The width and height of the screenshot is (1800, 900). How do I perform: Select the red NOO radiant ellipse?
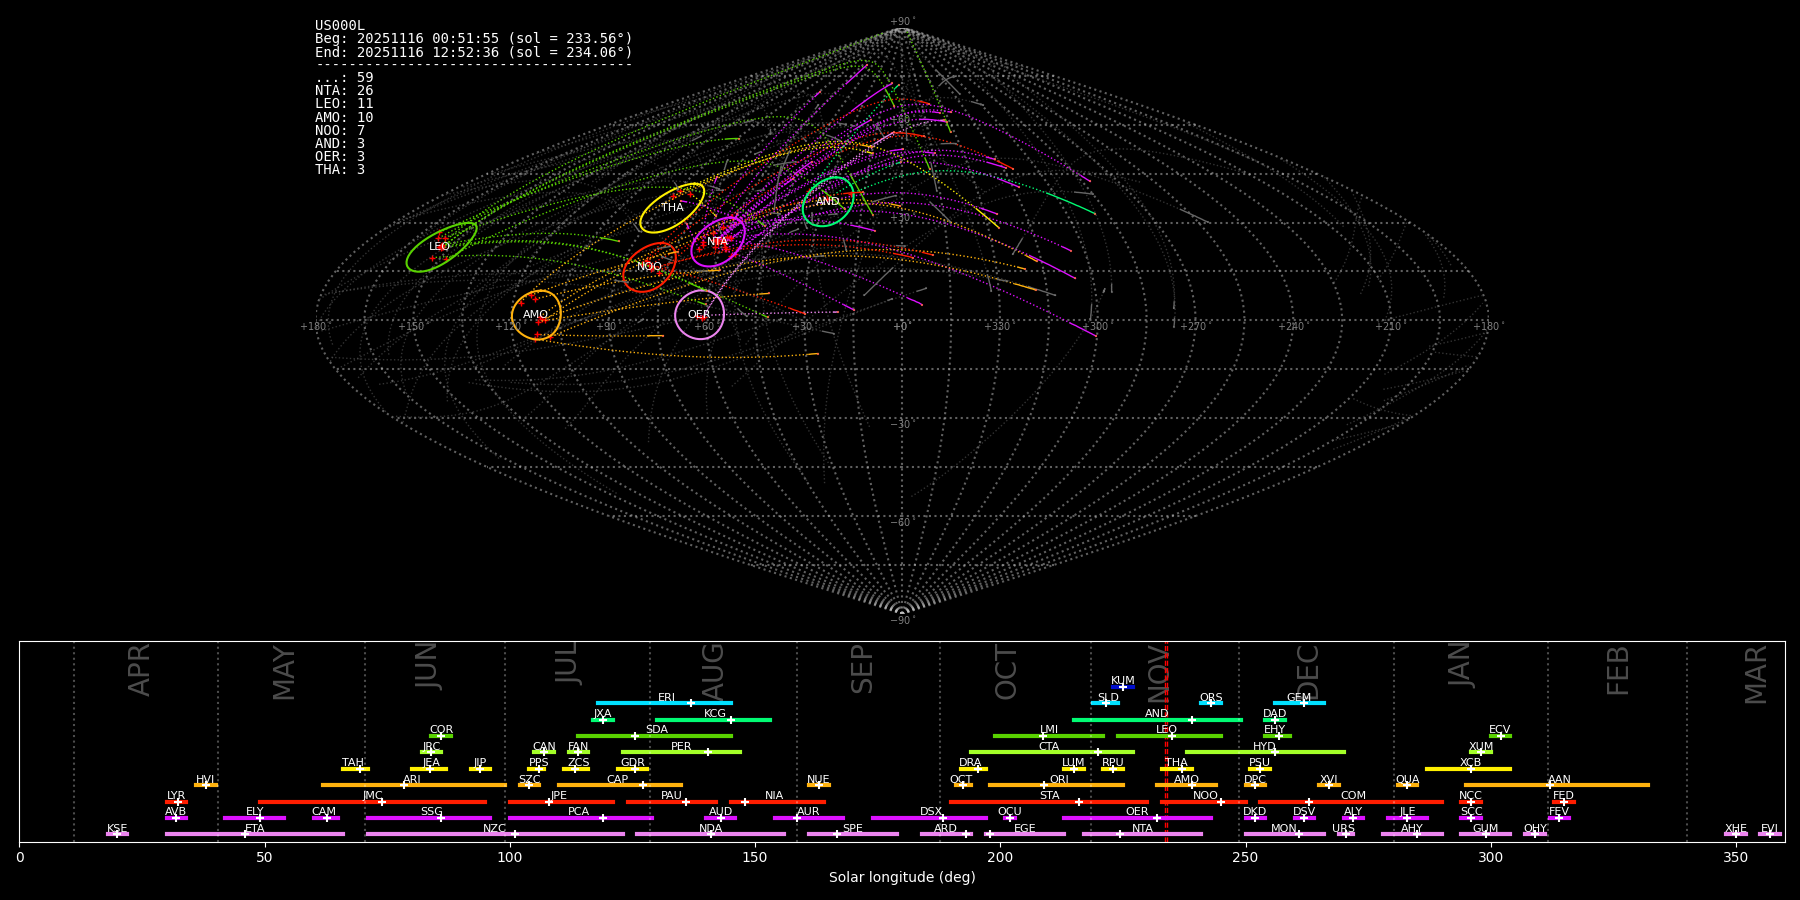(x=649, y=267)
